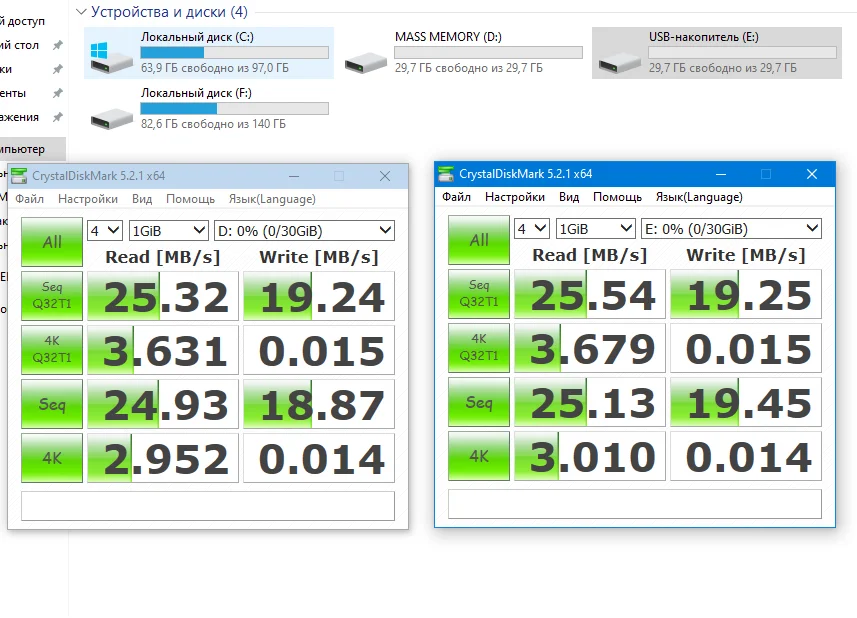This screenshot has width=857, height=618.
Task: Click 'USB-накопитель (E:)' drive label
Action: (703, 37)
